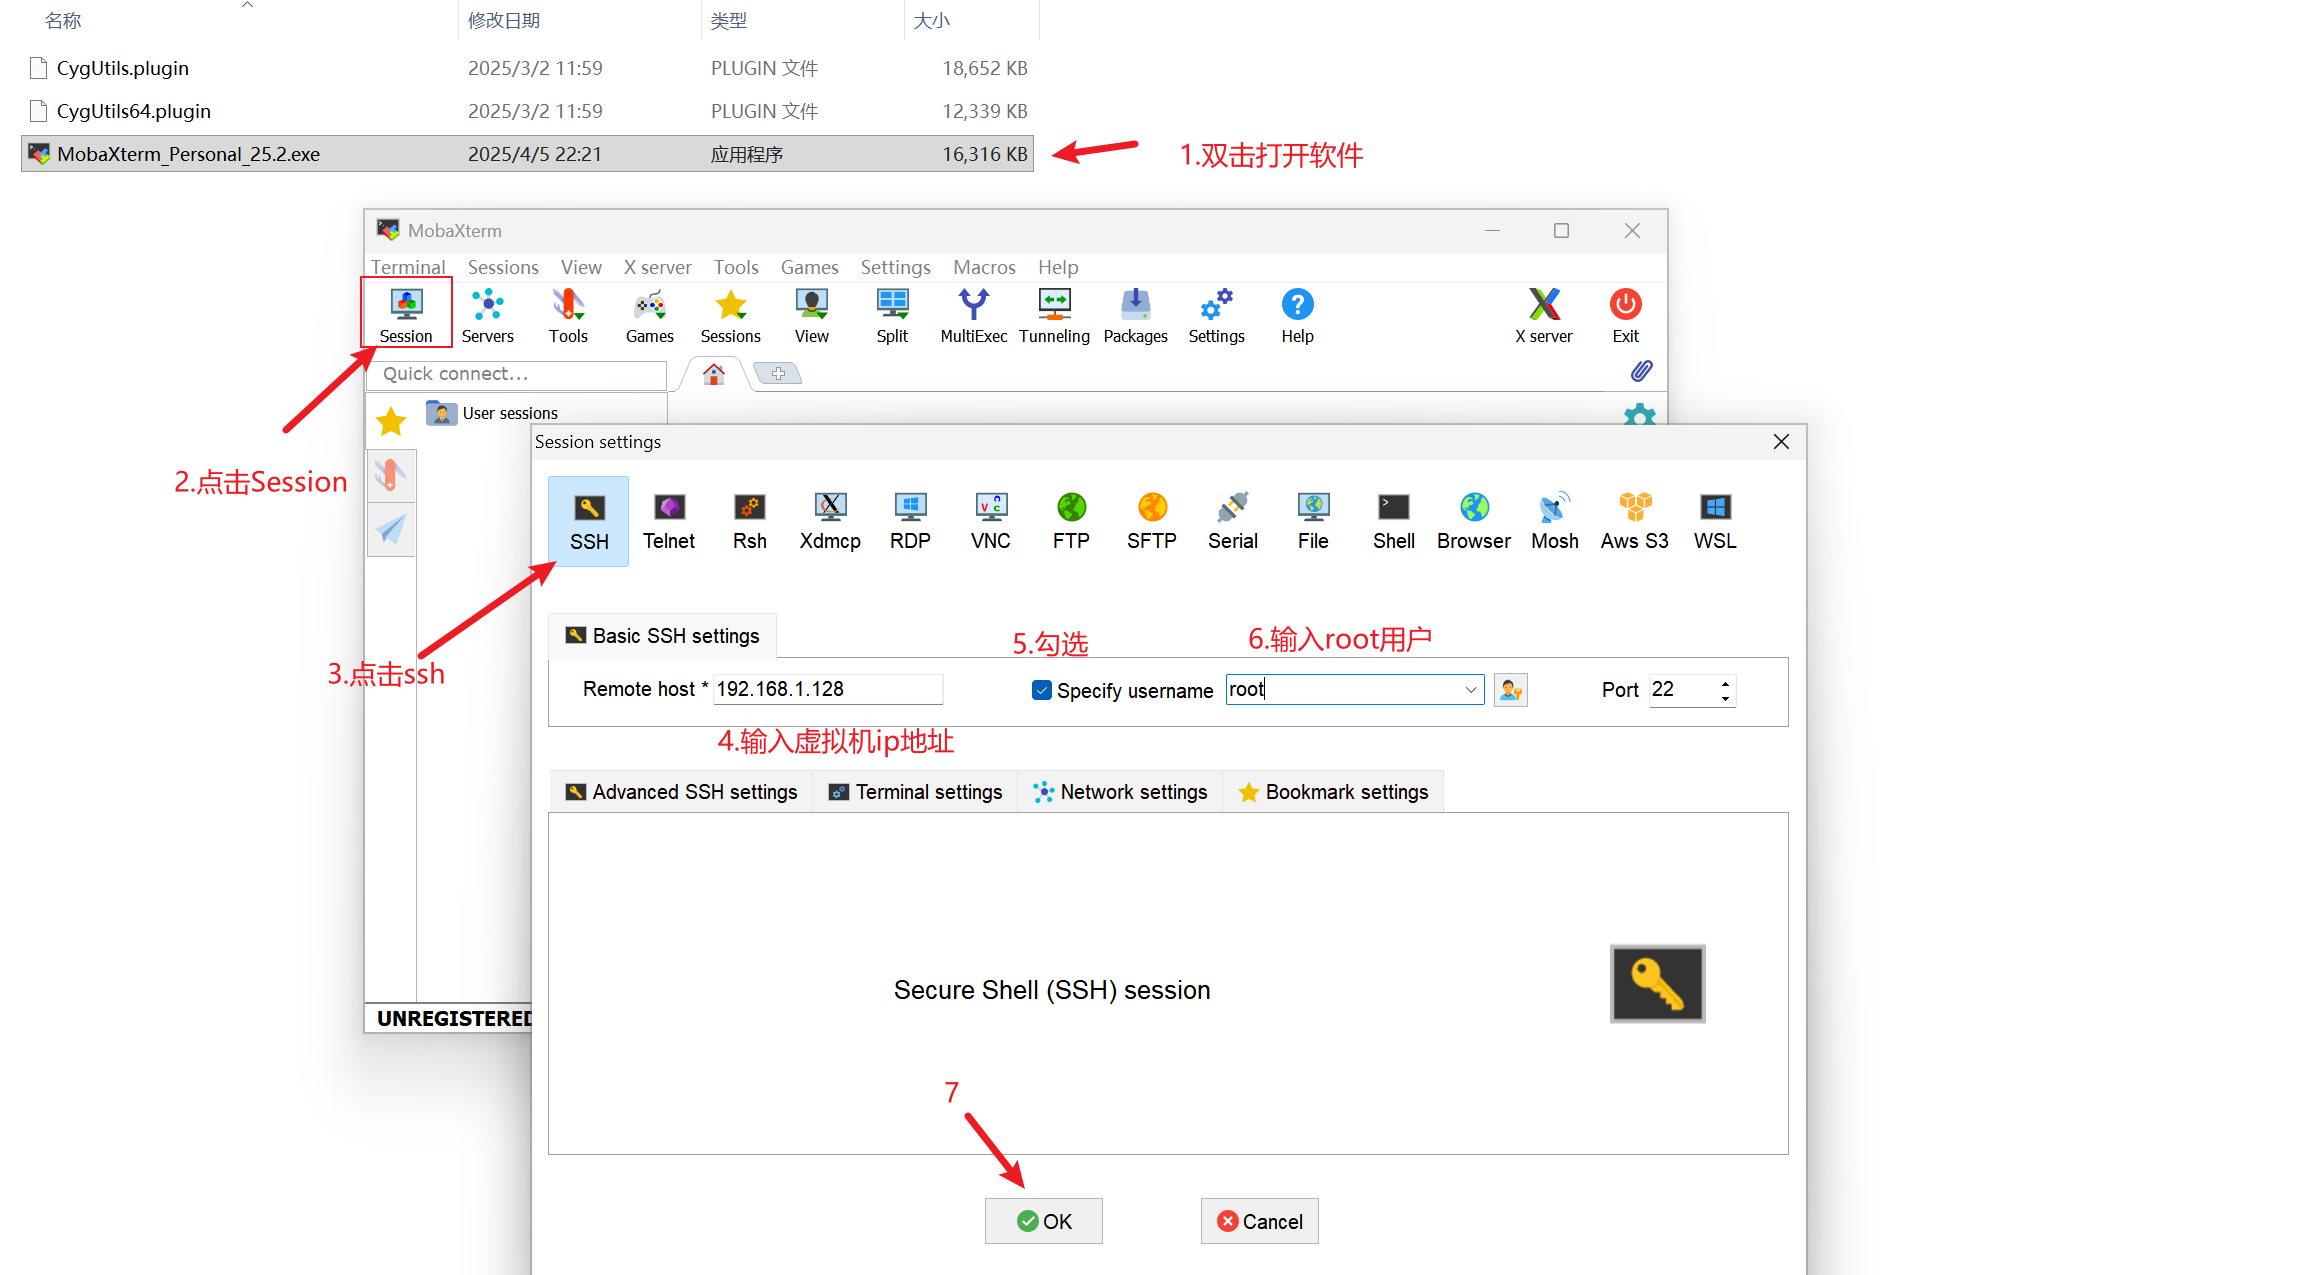The height and width of the screenshot is (1275, 2298).
Task: Click the Remote host input field
Action: click(x=828, y=689)
